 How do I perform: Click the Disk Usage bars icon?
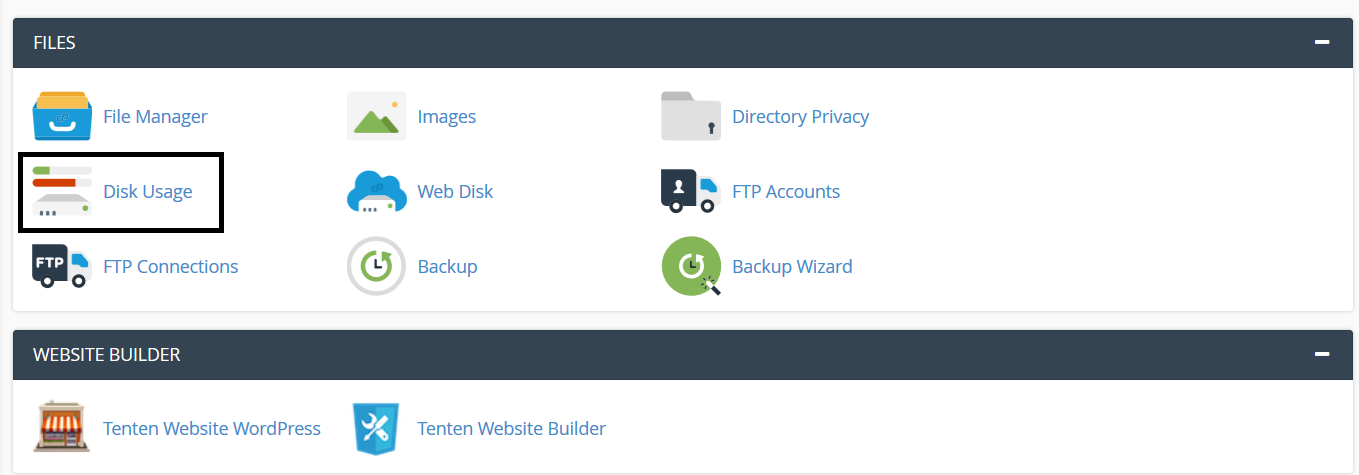coord(62,191)
